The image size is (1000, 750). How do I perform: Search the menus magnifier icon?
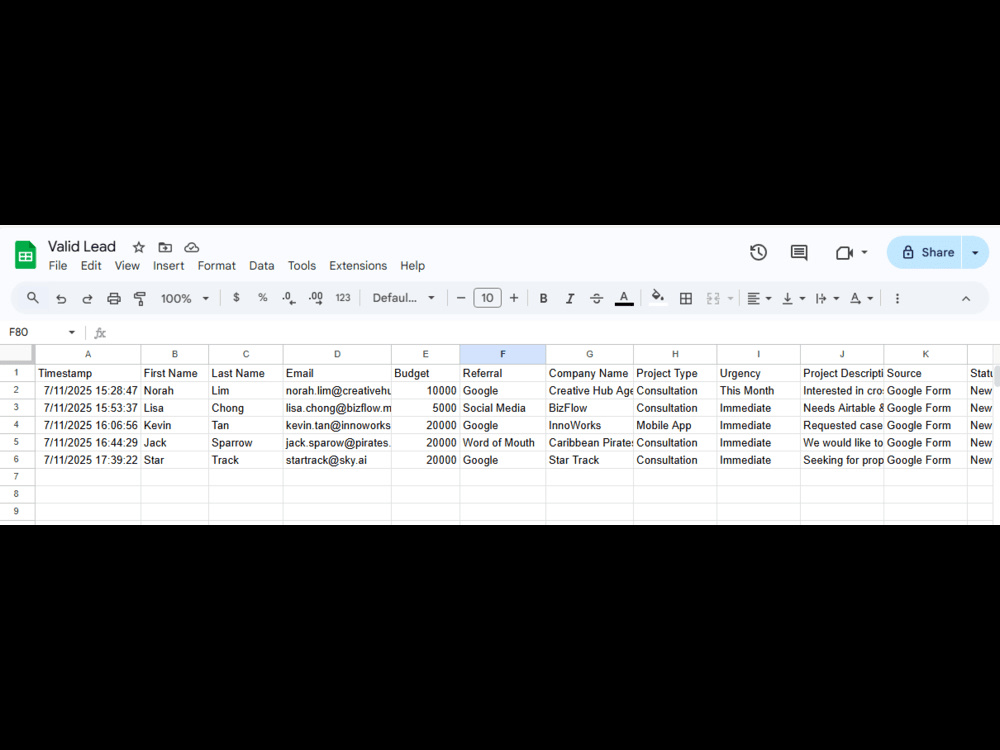click(33, 298)
